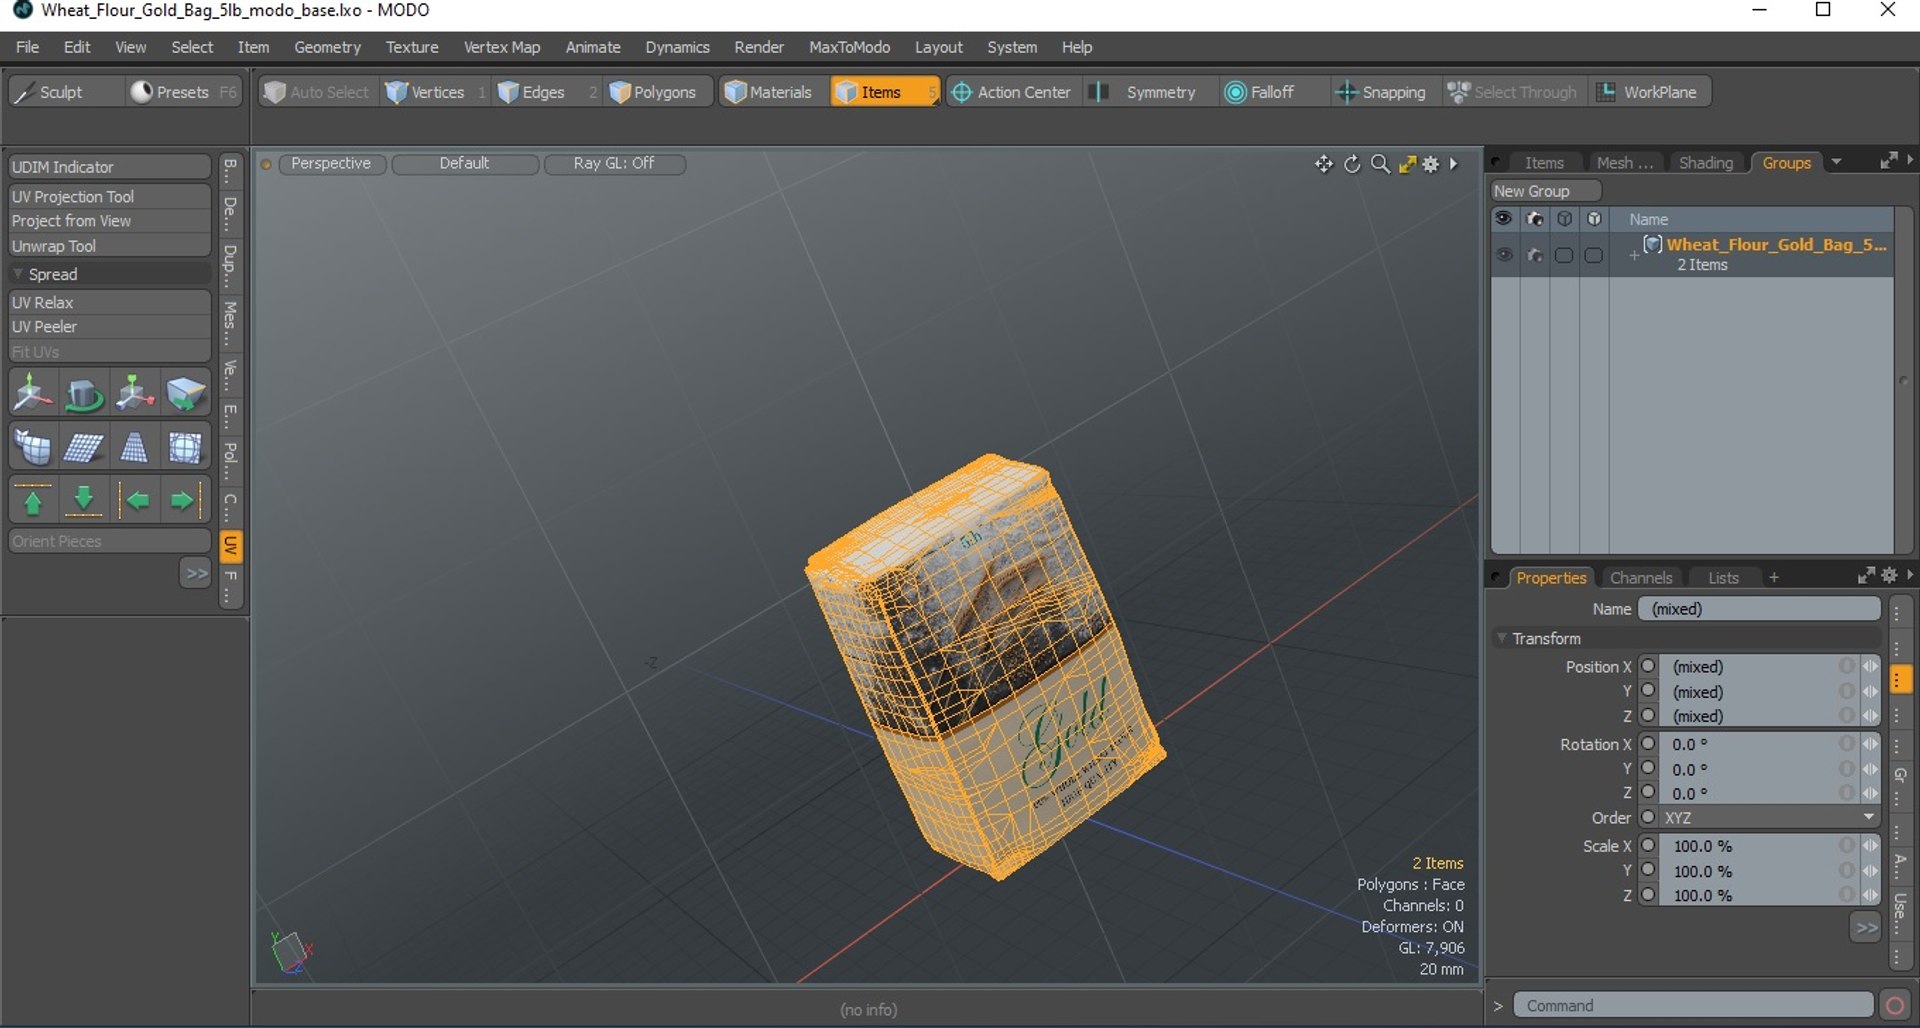Image resolution: width=1920 pixels, height=1028 pixels.
Task: Toggle Position X keyframe circle
Action: [1648, 666]
